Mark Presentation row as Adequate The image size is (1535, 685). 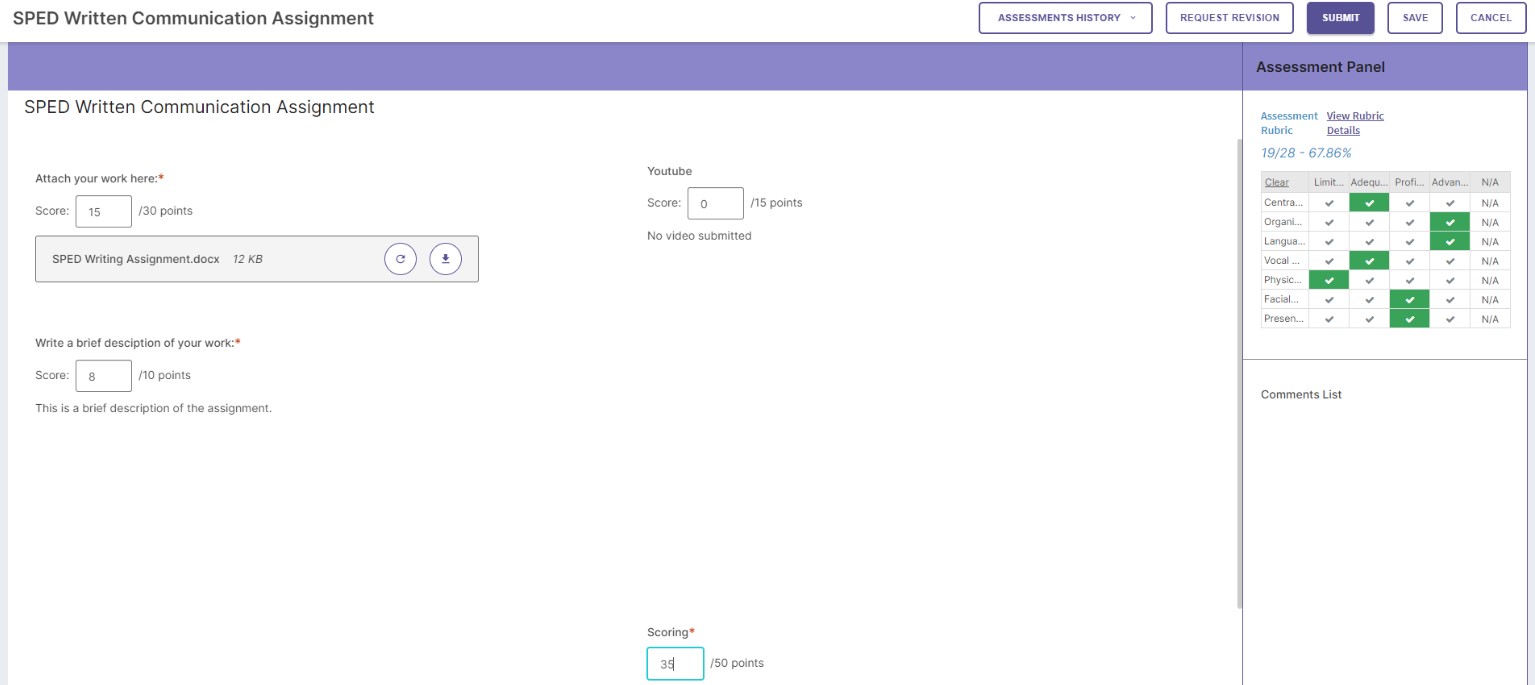[x=1369, y=319]
